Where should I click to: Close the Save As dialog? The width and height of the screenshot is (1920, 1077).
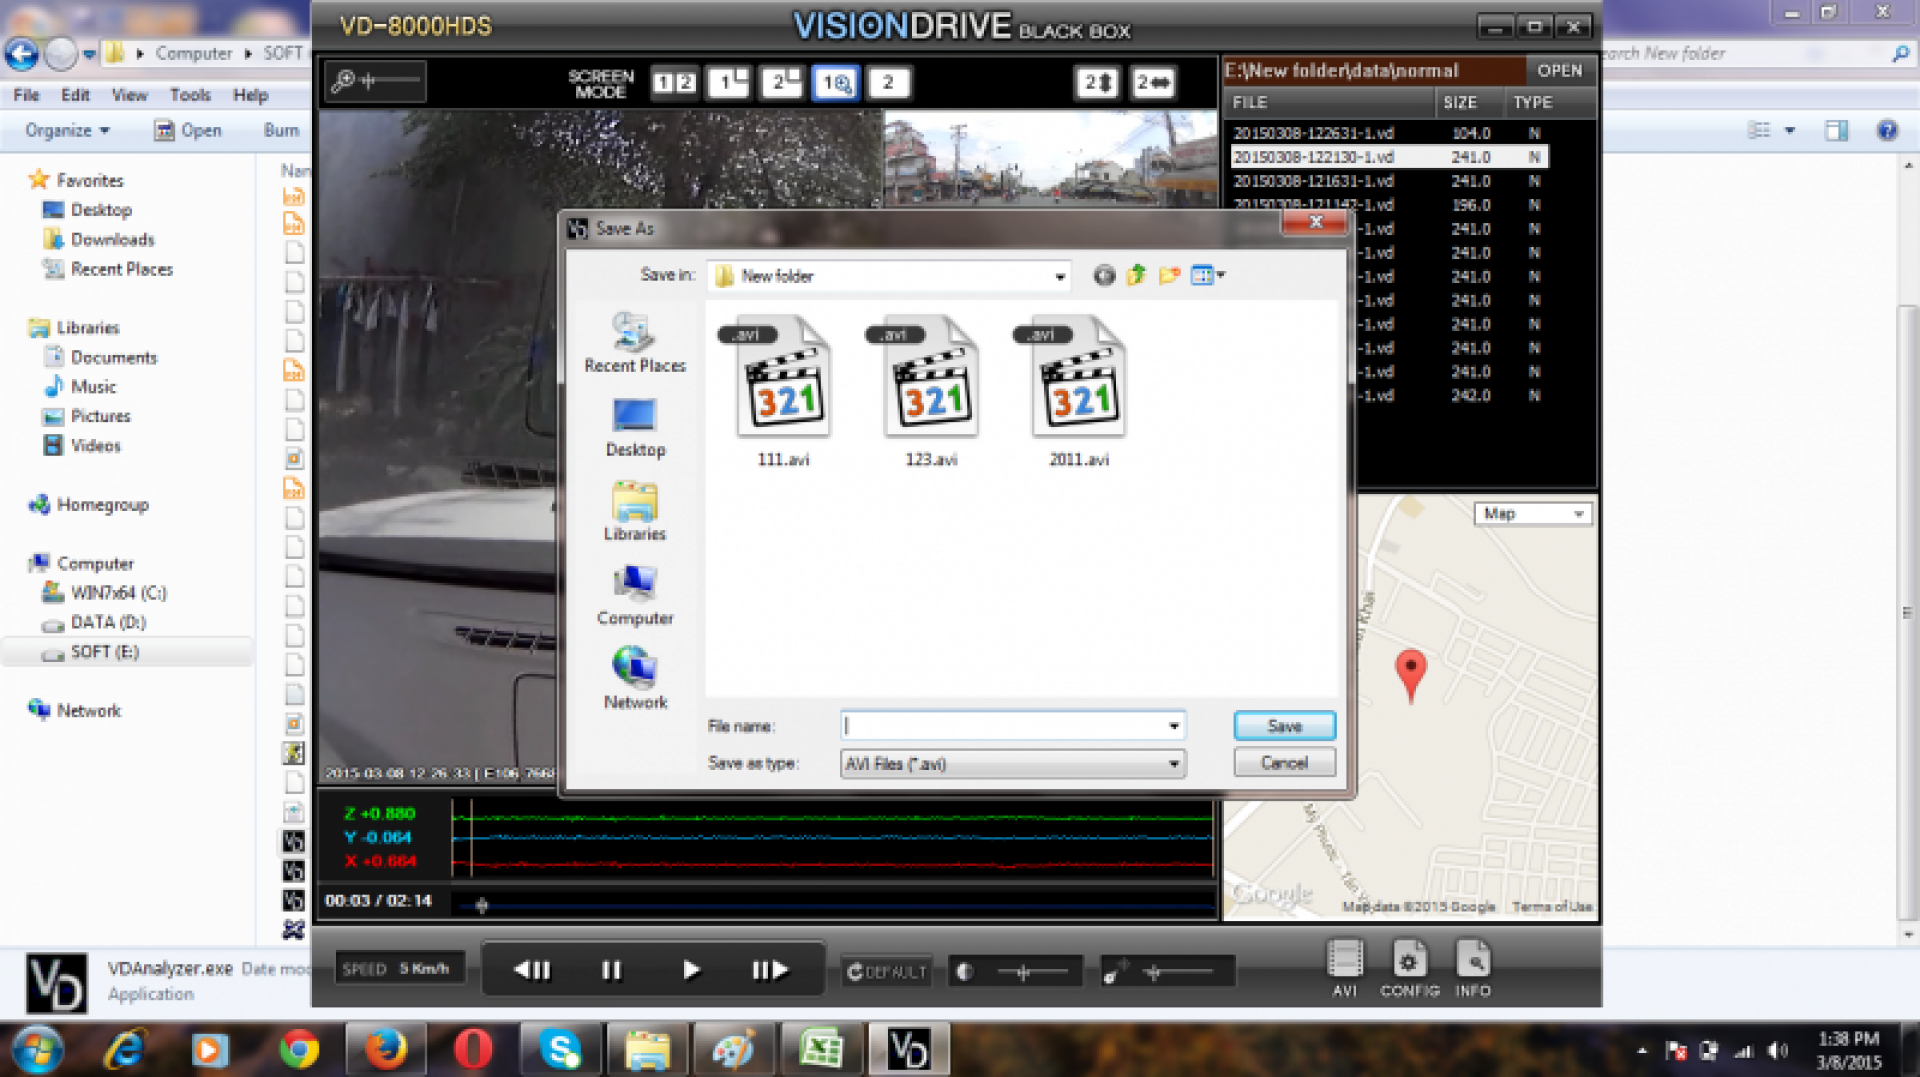click(1316, 222)
